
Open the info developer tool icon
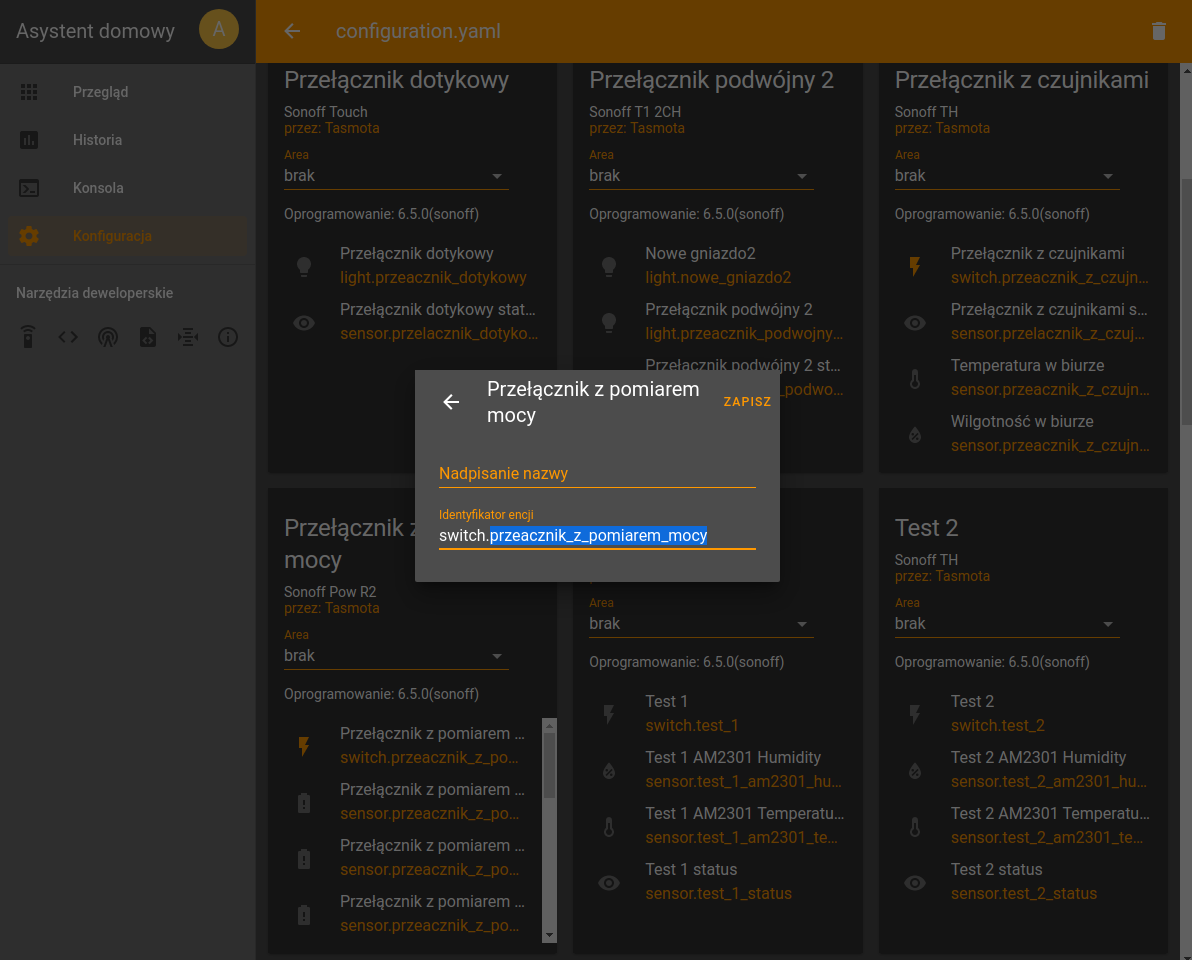coord(228,337)
